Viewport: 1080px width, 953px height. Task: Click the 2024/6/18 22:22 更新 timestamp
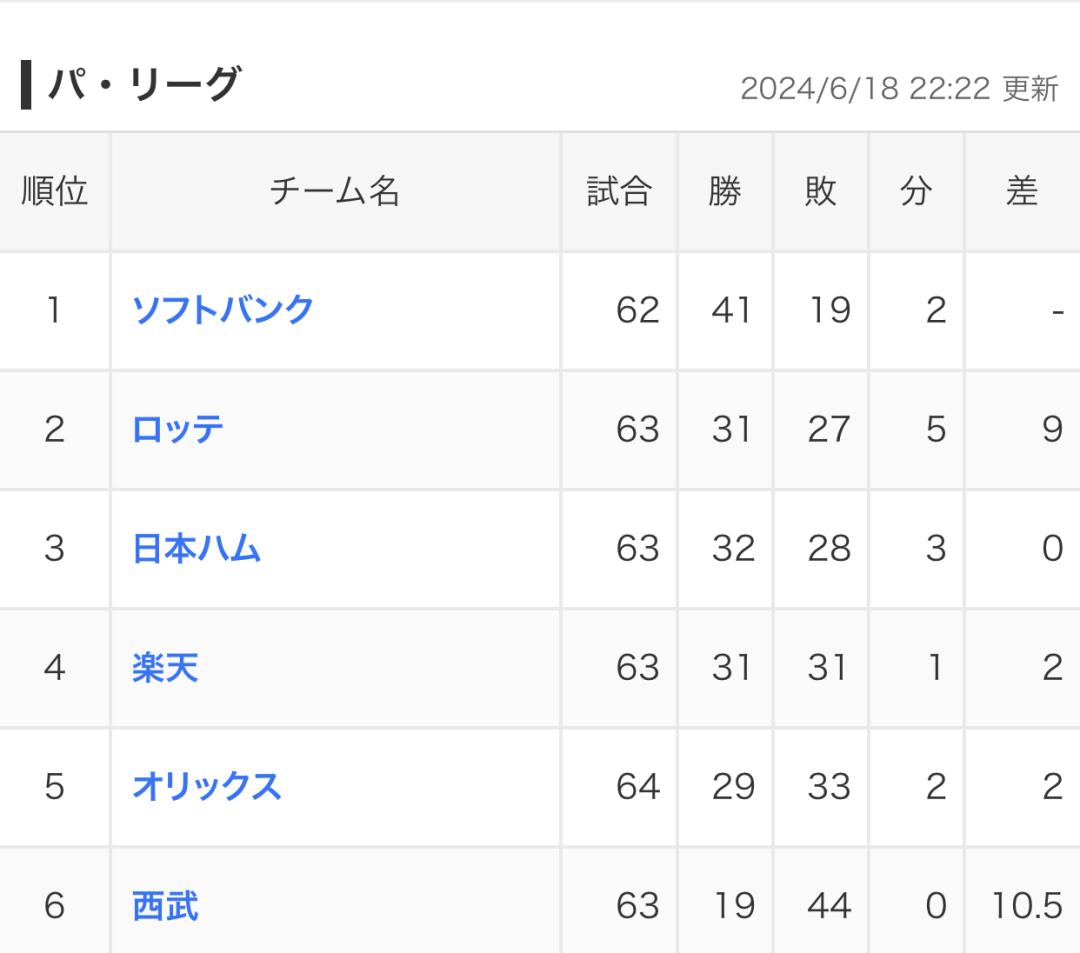click(899, 89)
